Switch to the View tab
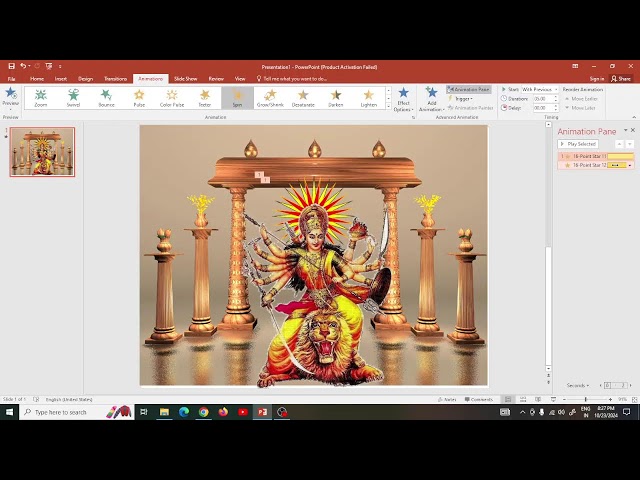The image size is (640, 480). [x=240, y=79]
